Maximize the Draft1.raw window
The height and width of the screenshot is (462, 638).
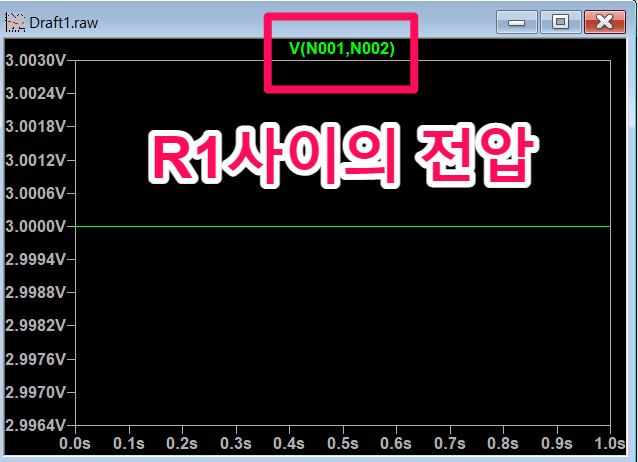pos(561,22)
